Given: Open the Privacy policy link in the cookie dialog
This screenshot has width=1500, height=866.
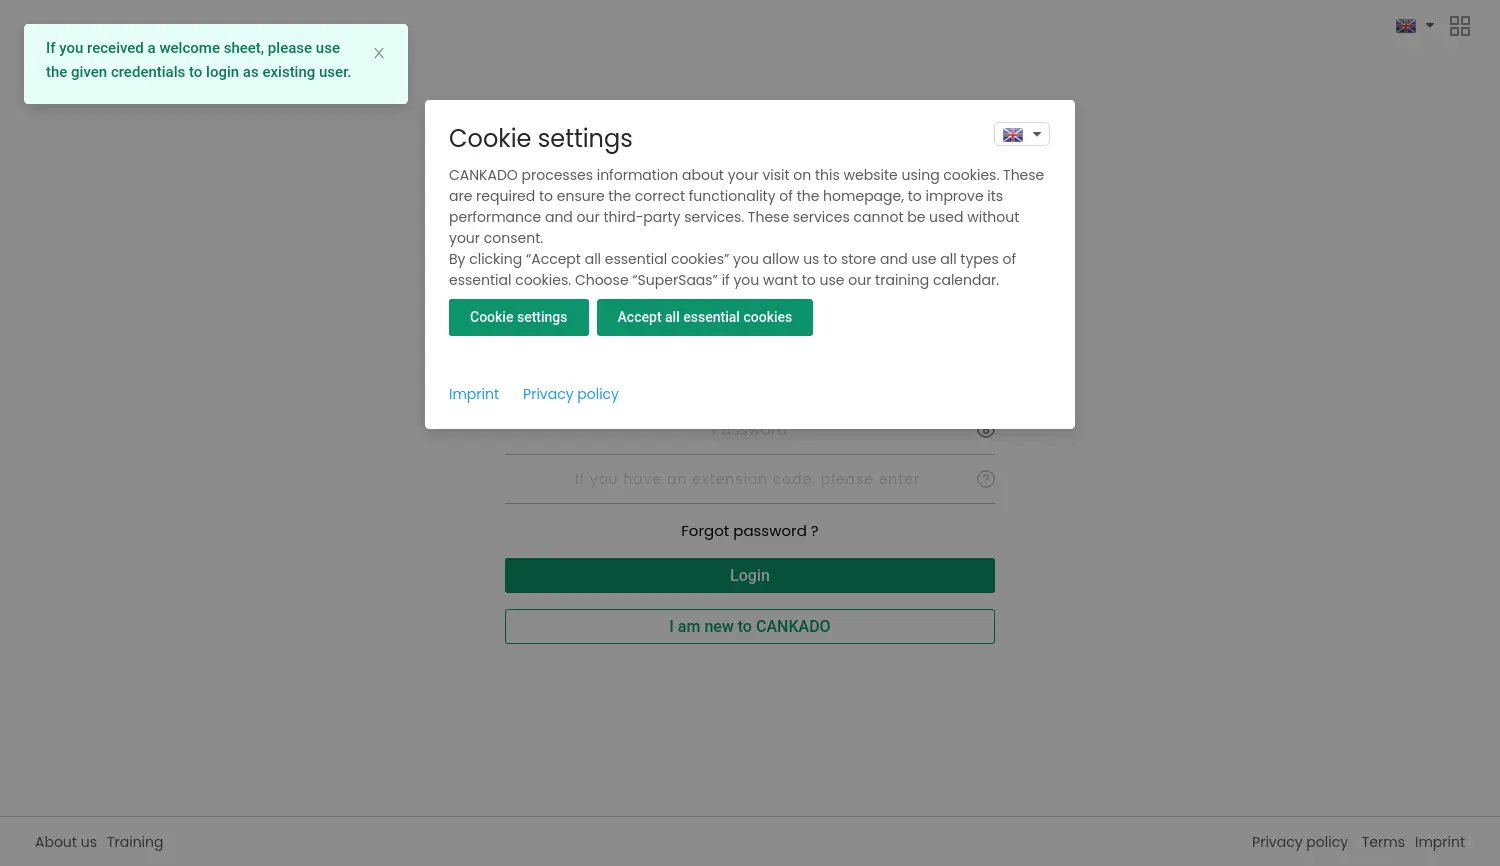Looking at the screenshot, I should coord(570,394).
